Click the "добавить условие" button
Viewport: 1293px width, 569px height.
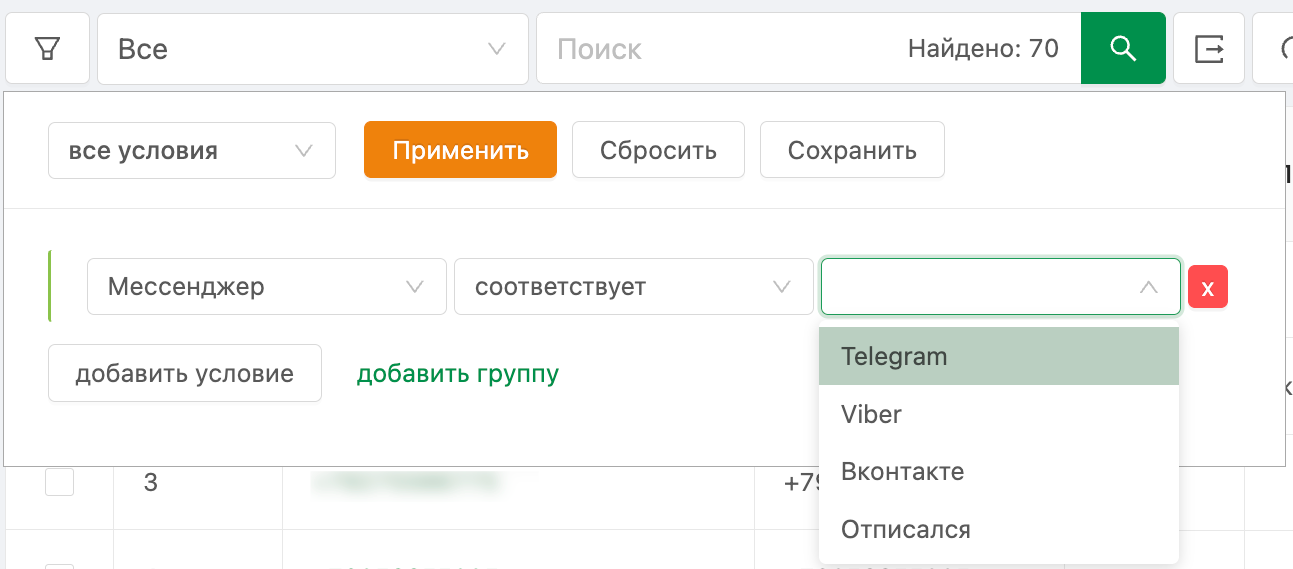(185, 373)
